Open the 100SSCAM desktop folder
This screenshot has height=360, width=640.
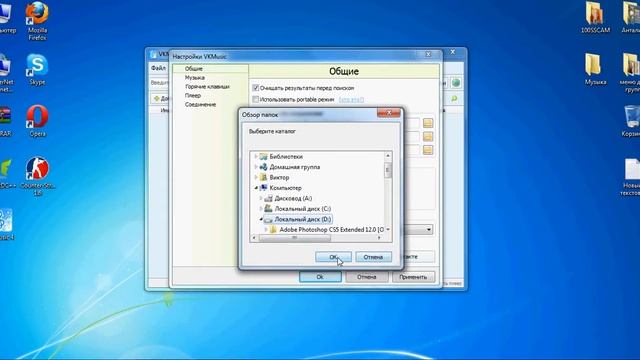(595, 17)
